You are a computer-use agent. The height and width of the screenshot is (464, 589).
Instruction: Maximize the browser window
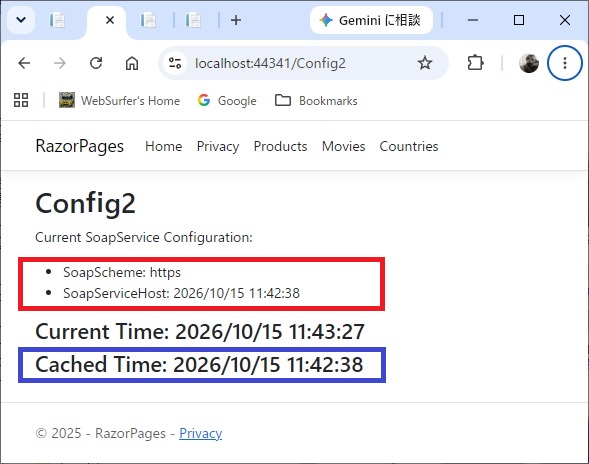519,20
